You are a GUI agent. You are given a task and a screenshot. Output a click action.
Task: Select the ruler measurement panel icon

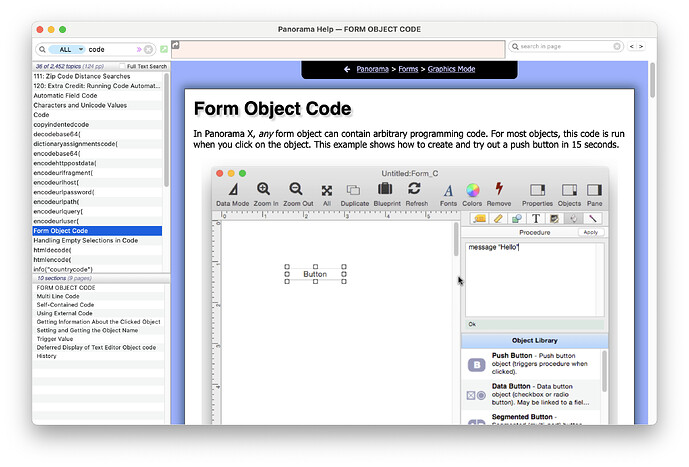pos(498,218)
